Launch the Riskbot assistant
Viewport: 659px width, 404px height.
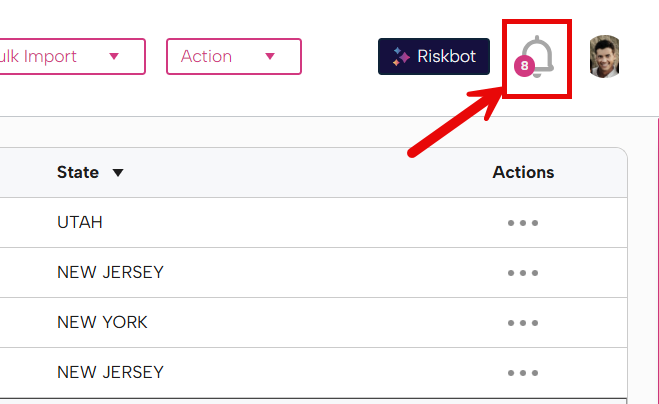click(x=434, y=57)
